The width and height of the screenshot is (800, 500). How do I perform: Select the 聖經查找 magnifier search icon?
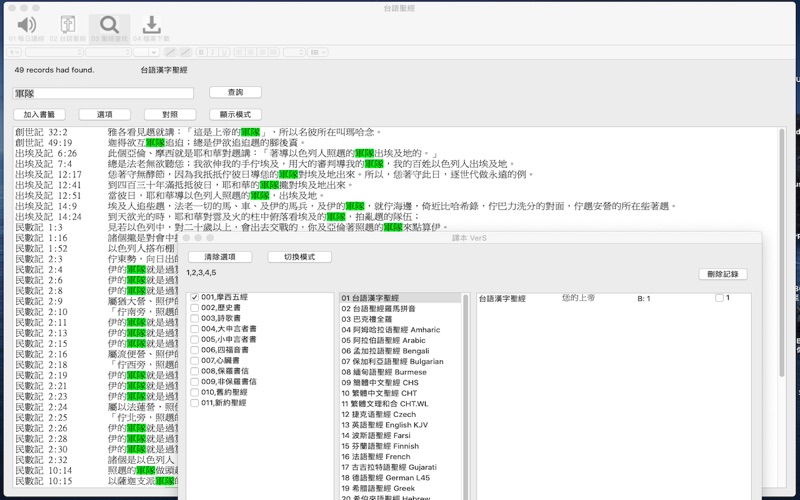[x=109, y=27]
